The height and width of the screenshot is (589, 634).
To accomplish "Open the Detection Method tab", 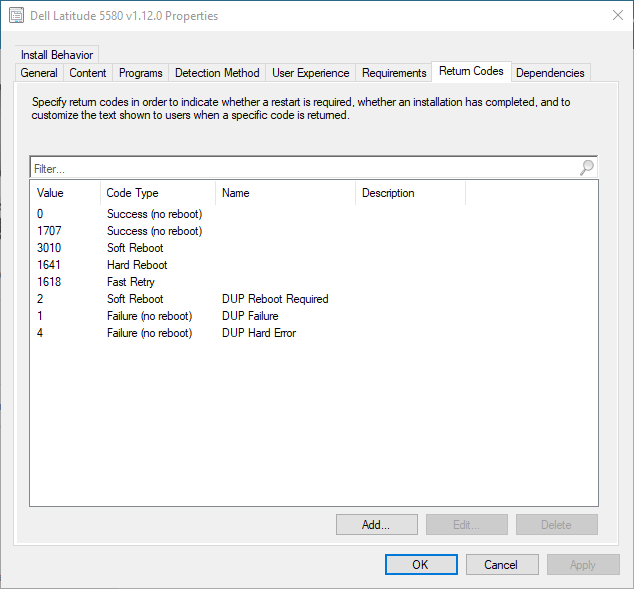I will [x=217, y=73].
